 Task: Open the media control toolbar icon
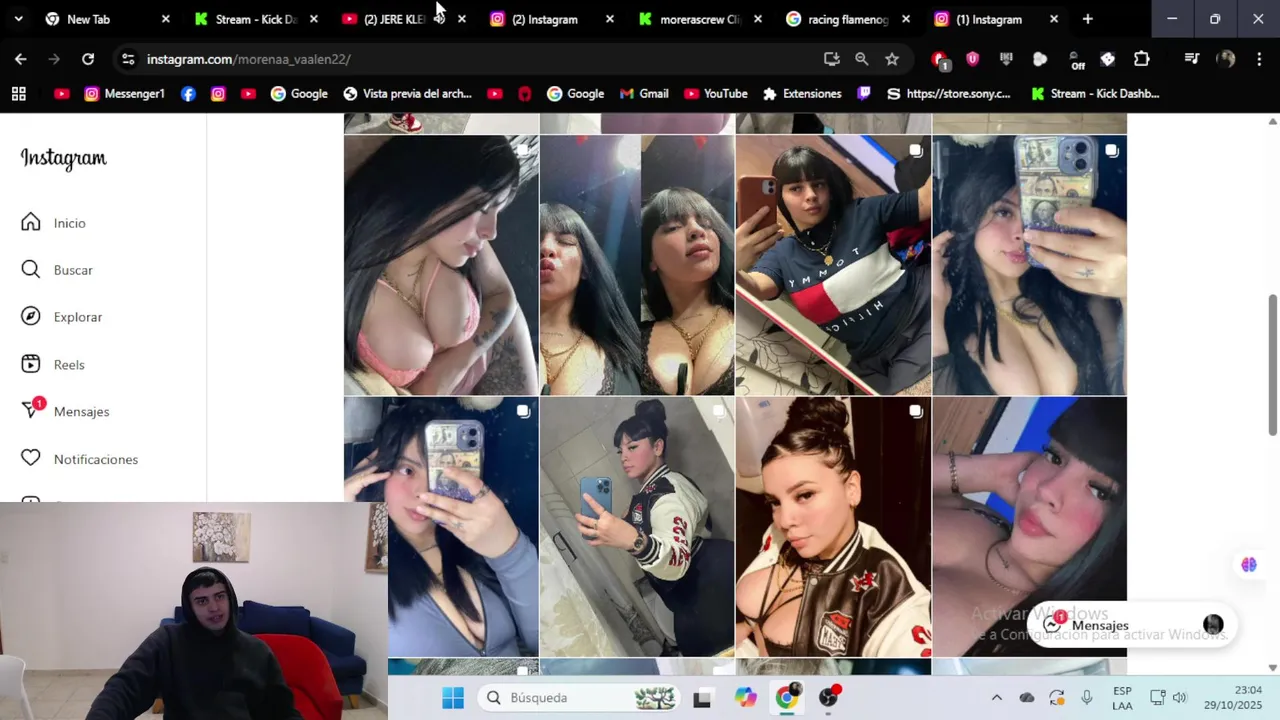click(x=1191, y=59)
